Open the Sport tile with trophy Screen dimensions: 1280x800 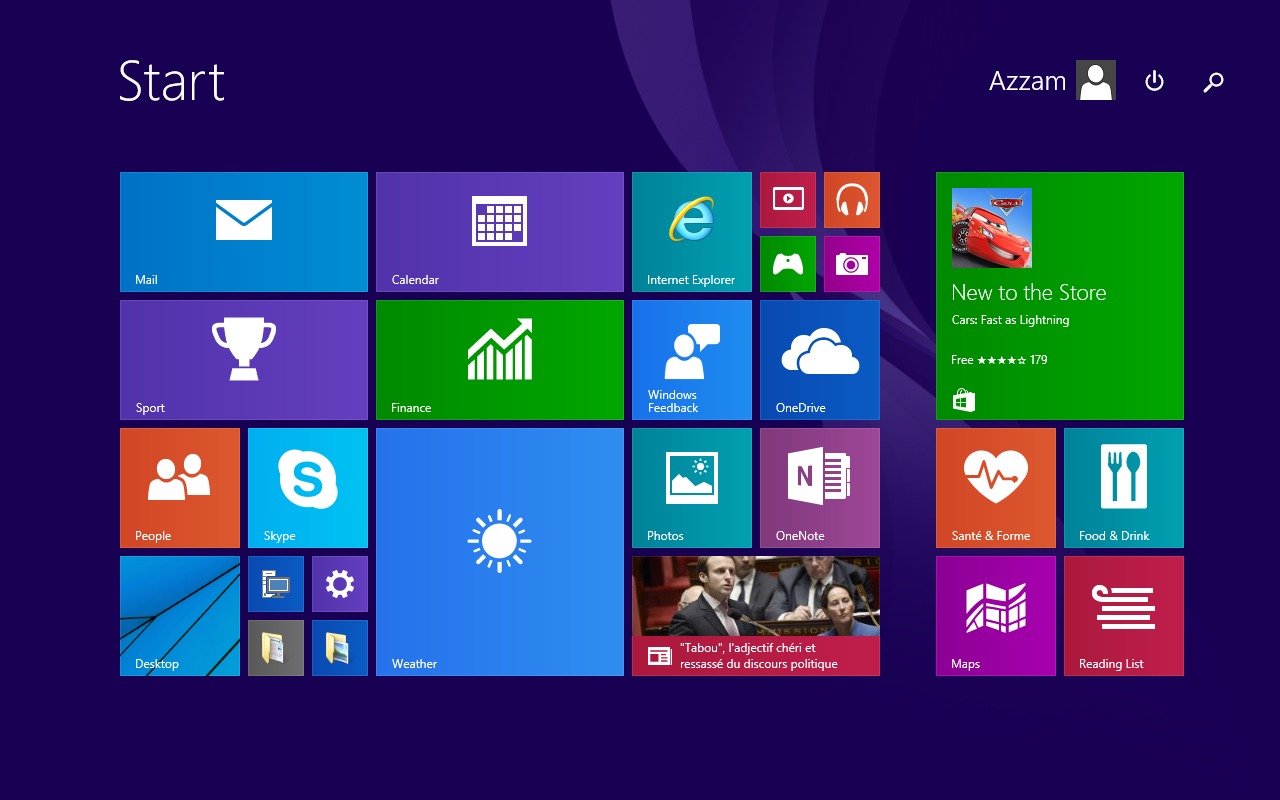coord(244,360)
